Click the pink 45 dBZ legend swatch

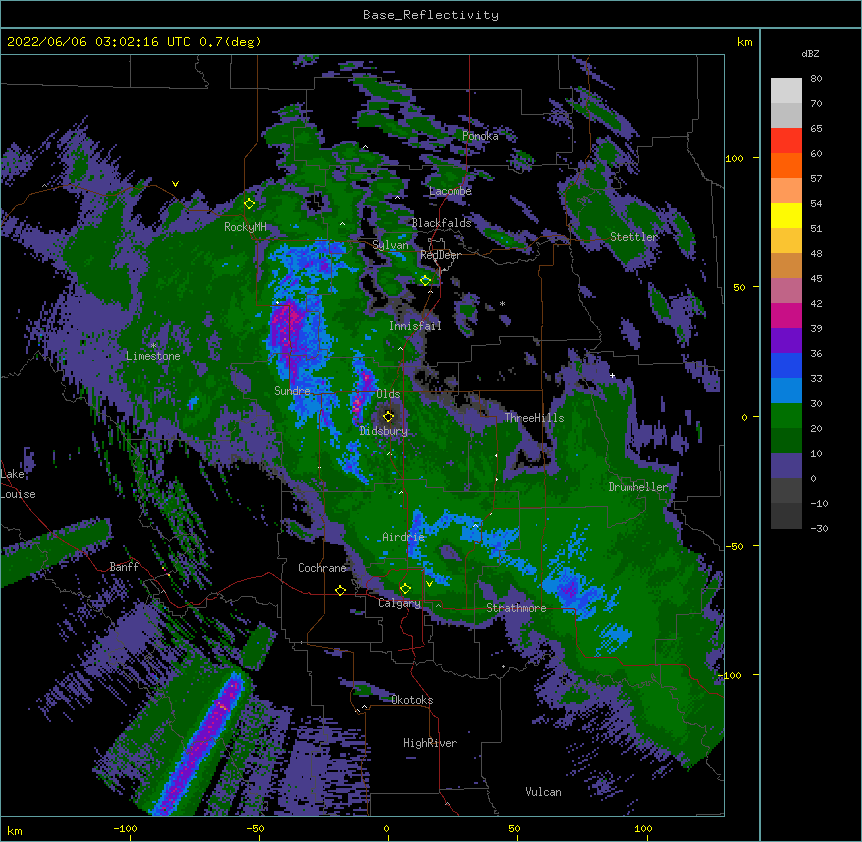[x=786, y=290]
